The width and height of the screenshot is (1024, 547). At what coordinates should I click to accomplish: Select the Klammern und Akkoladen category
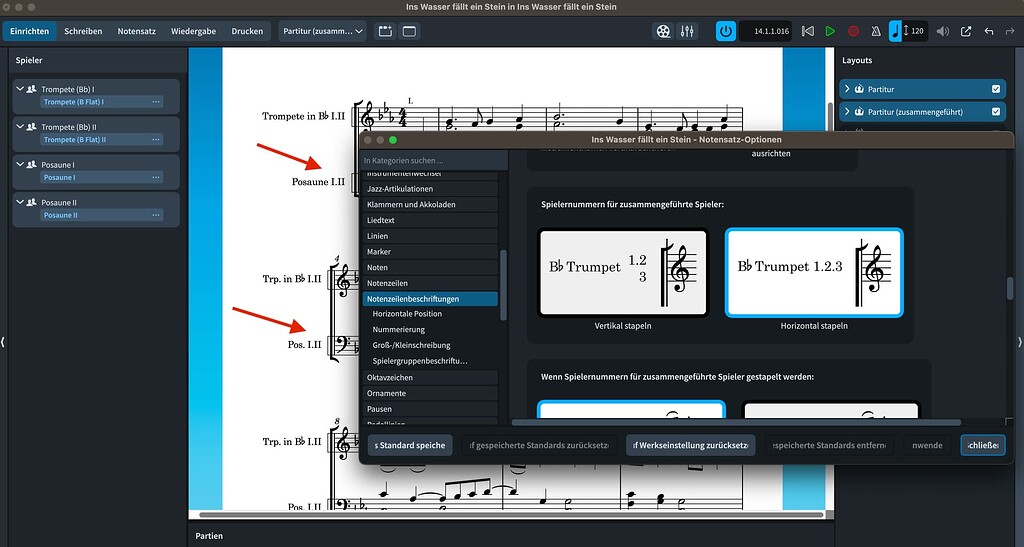(430, 204)
